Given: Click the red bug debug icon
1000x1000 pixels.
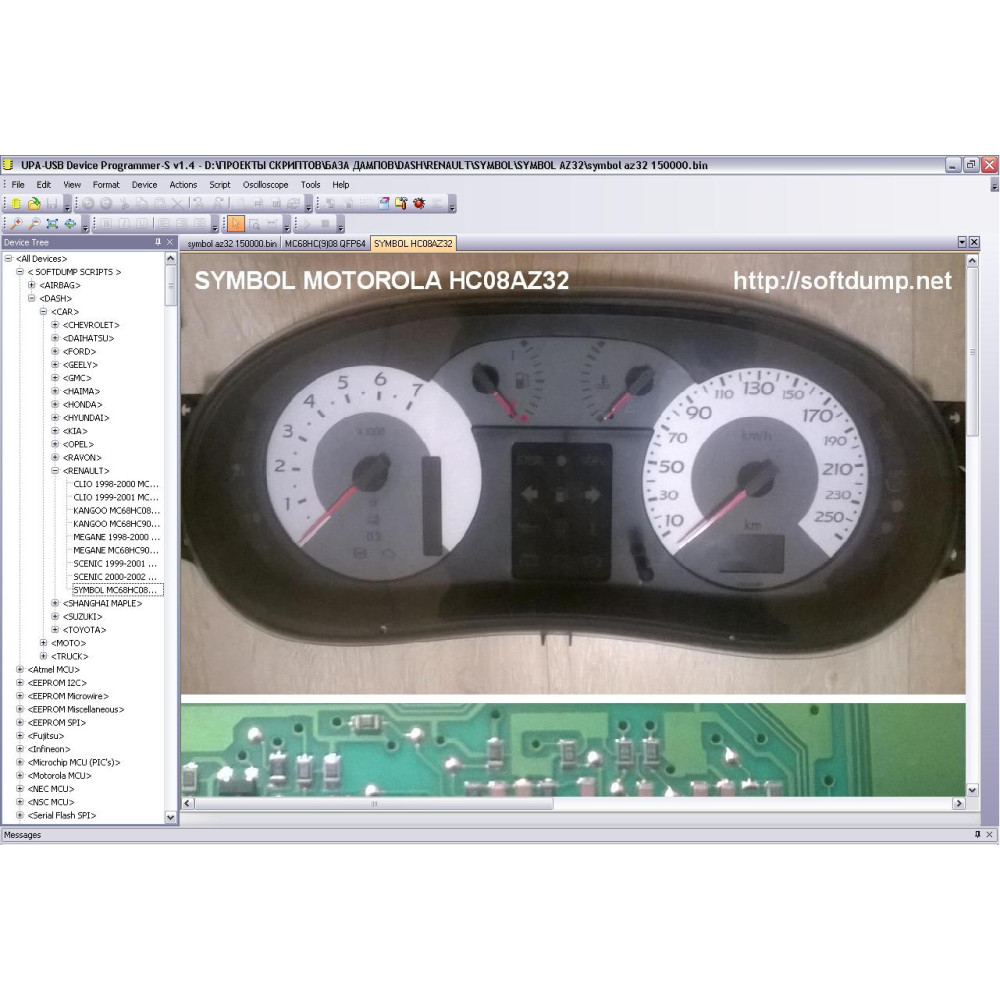Looking at the screenshot, I should [x=419, y=203].
